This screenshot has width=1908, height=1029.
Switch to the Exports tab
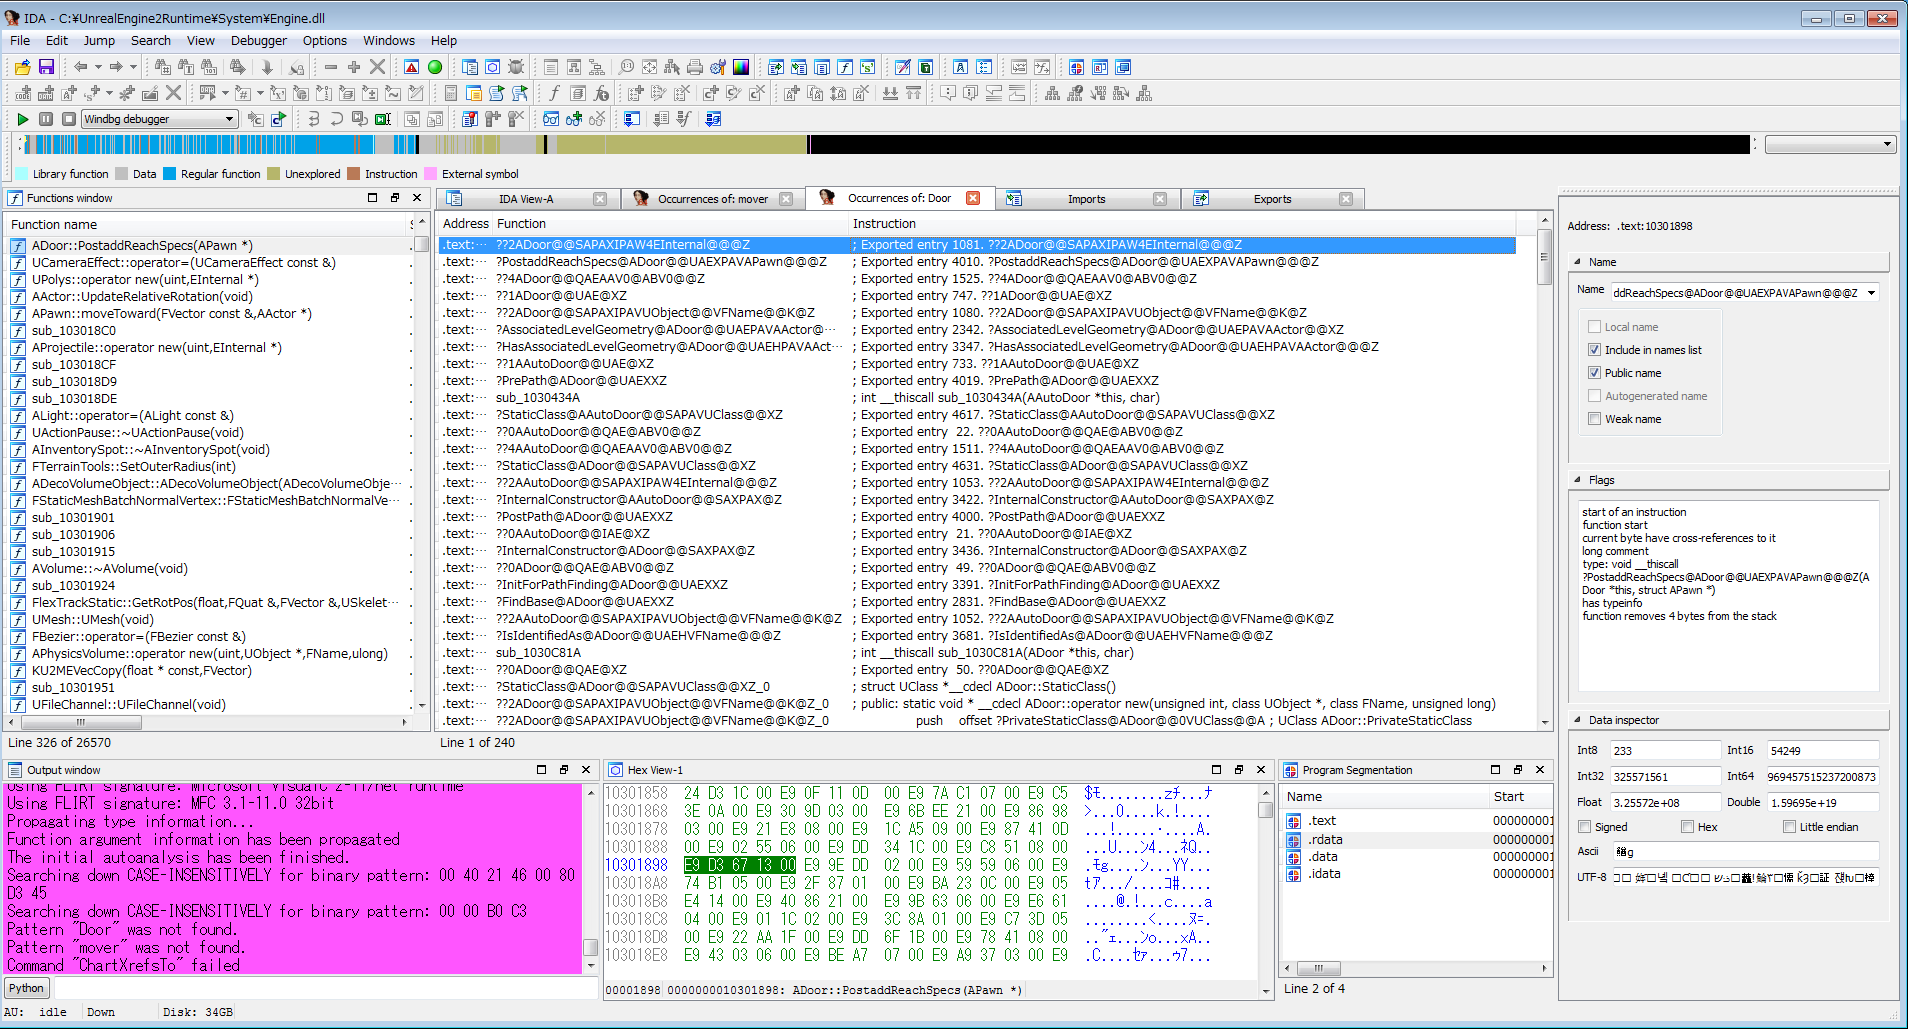pyautogui.click(x=1272, y=199)
